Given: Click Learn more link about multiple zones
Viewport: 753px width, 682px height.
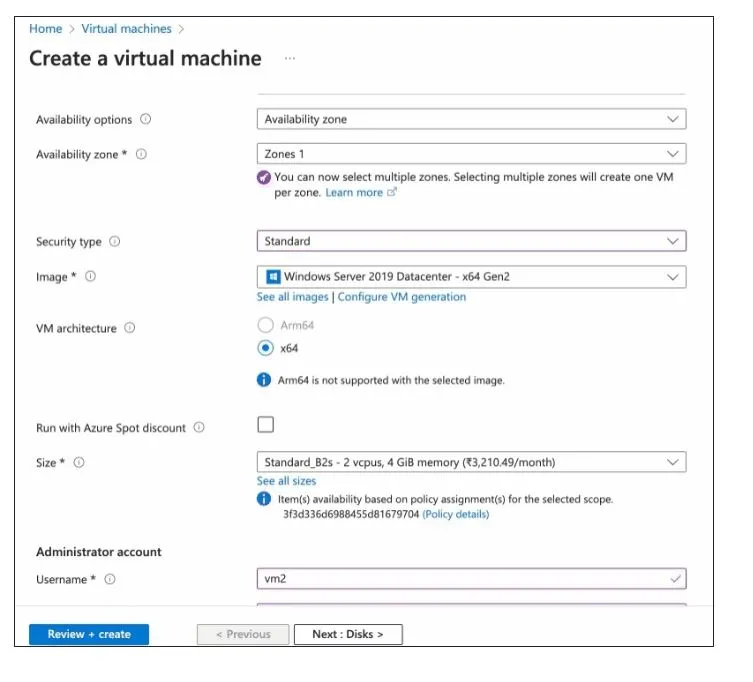Looking at the screenshot, I should (x=354, y=193).
